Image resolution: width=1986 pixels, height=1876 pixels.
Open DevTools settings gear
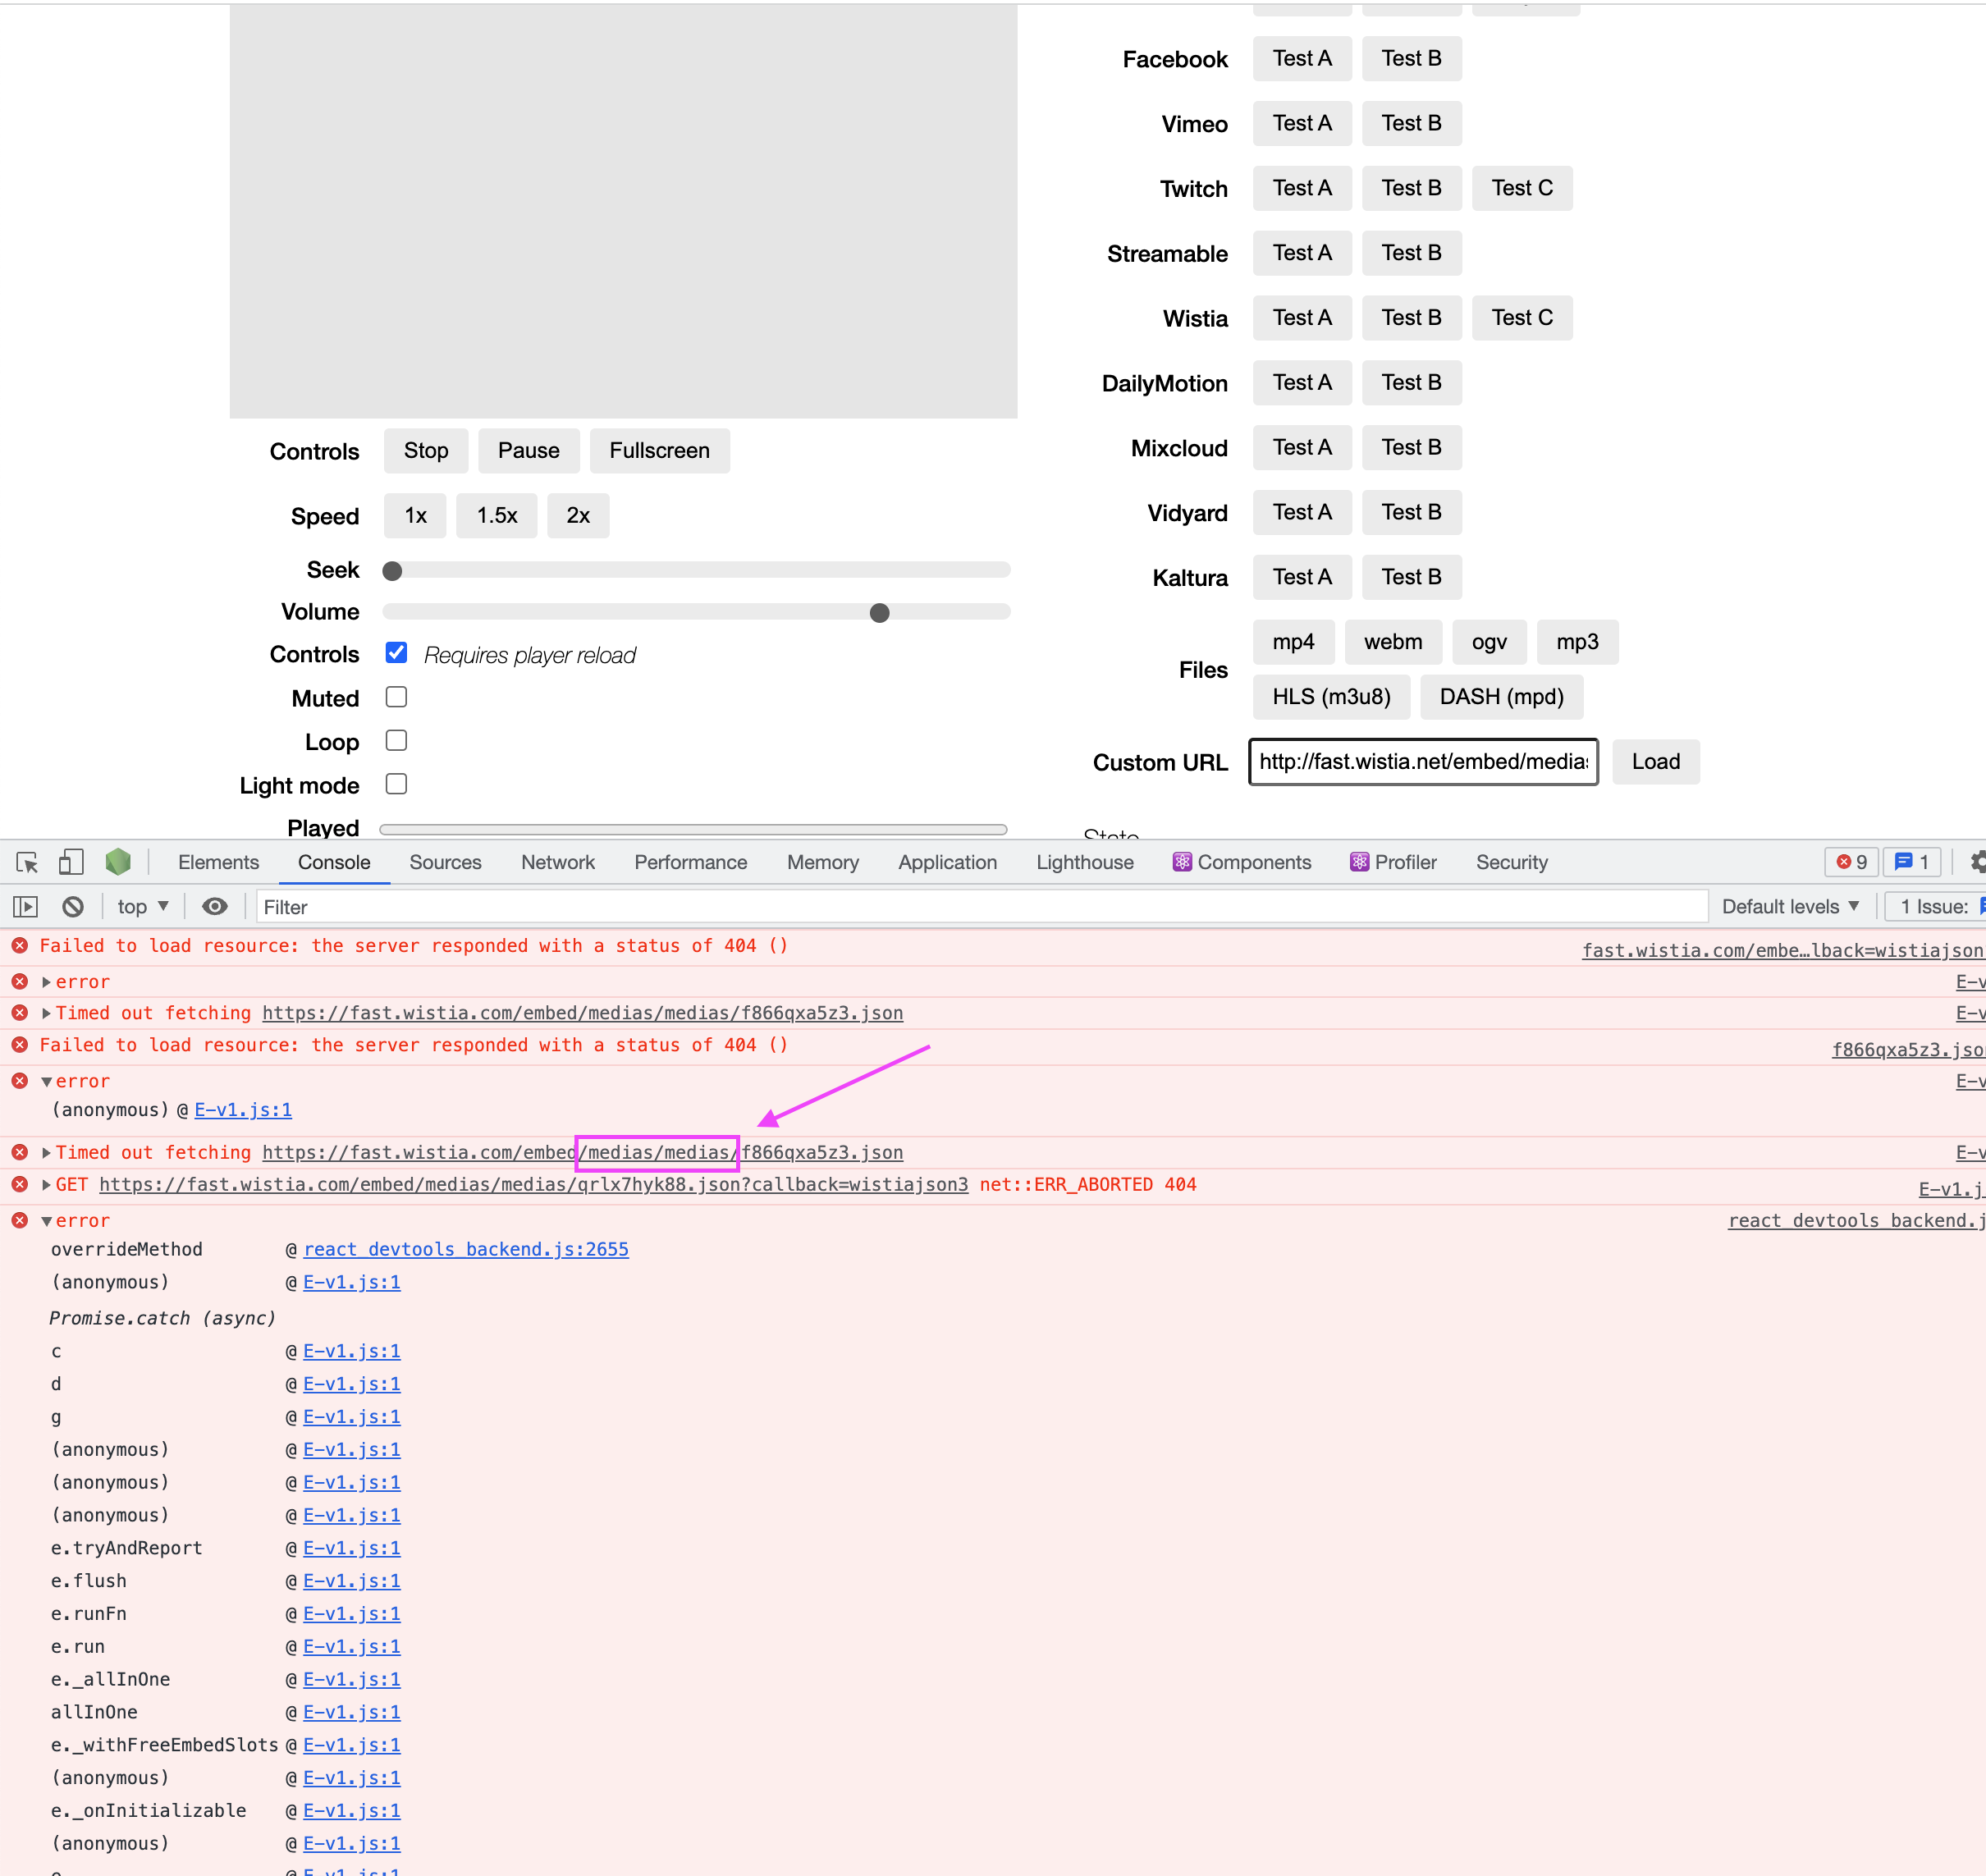(1978, 861)
